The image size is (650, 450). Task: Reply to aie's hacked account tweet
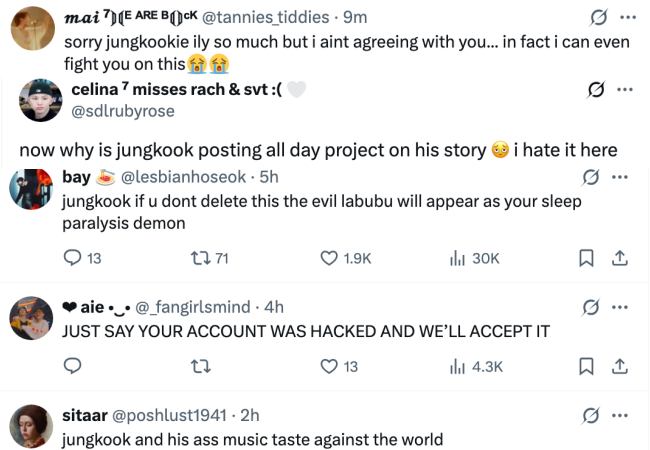click(x=71, y=366)
